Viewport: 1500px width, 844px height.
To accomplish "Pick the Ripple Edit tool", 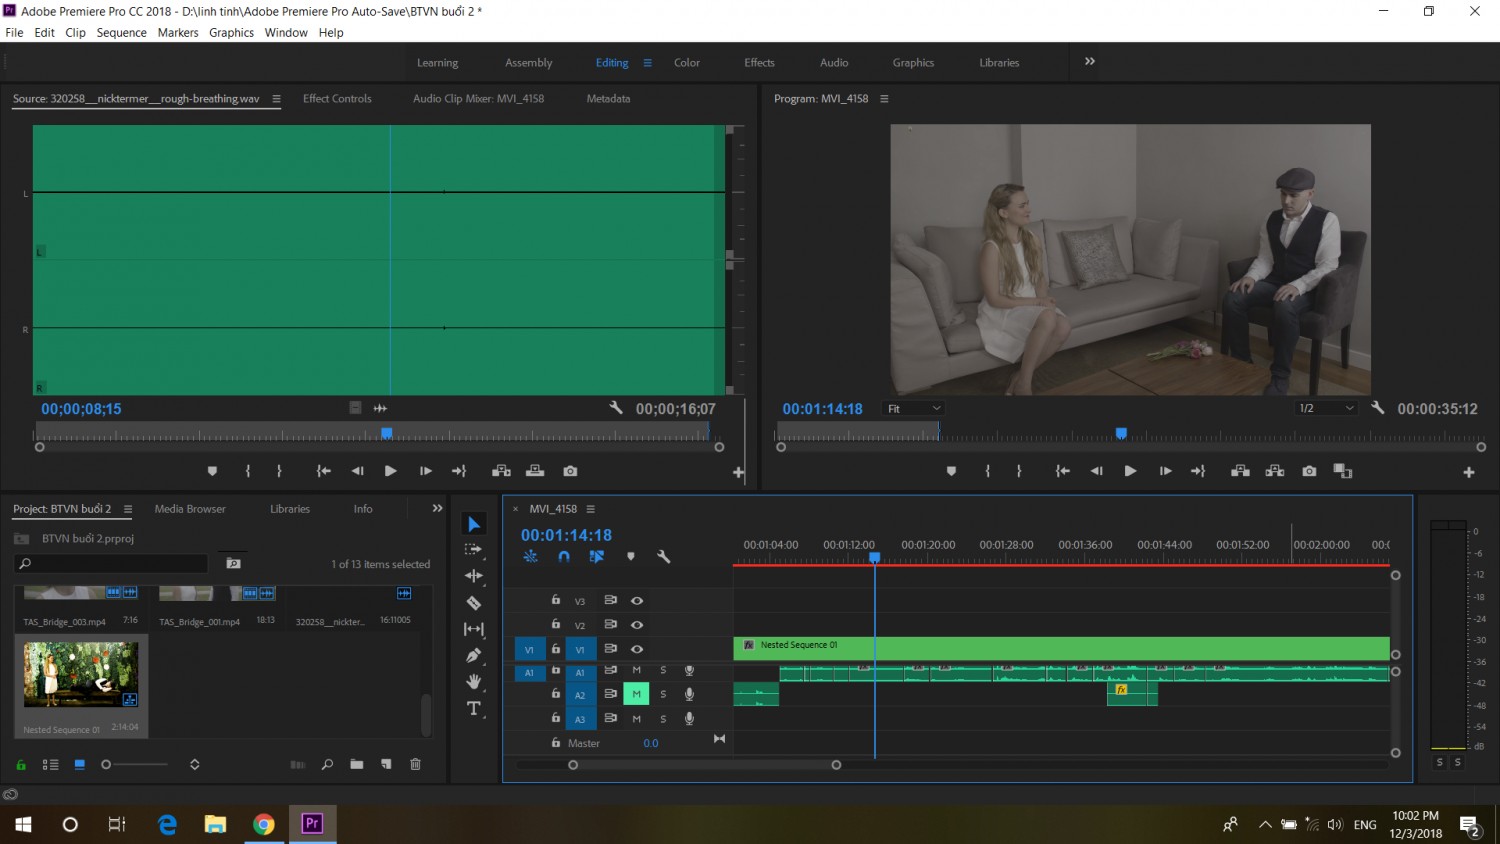I will coord(474,576).
